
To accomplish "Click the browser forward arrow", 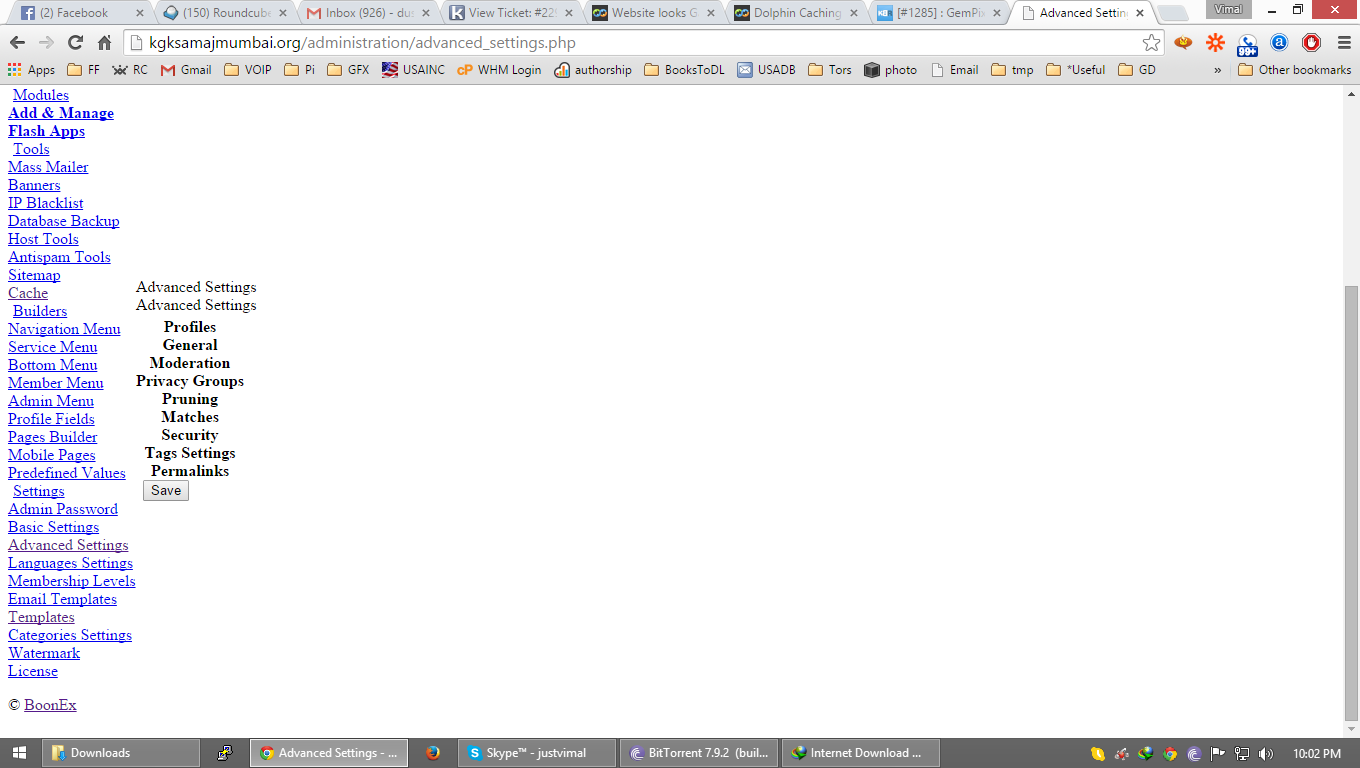I will click(x=46, y=43).
